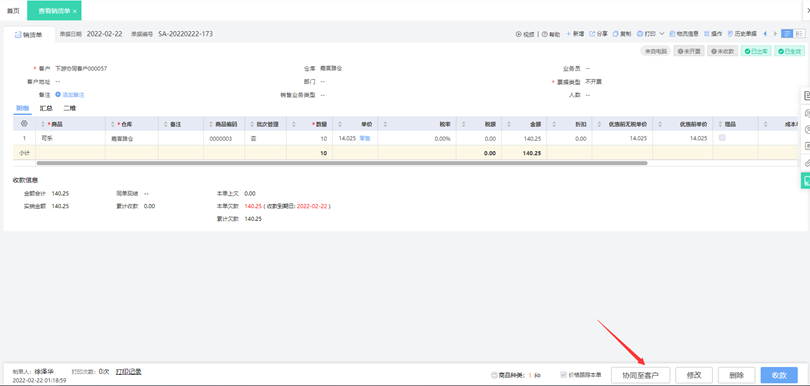Share the order via 分享 icon
810x386 pixels.
coord(592,34)
